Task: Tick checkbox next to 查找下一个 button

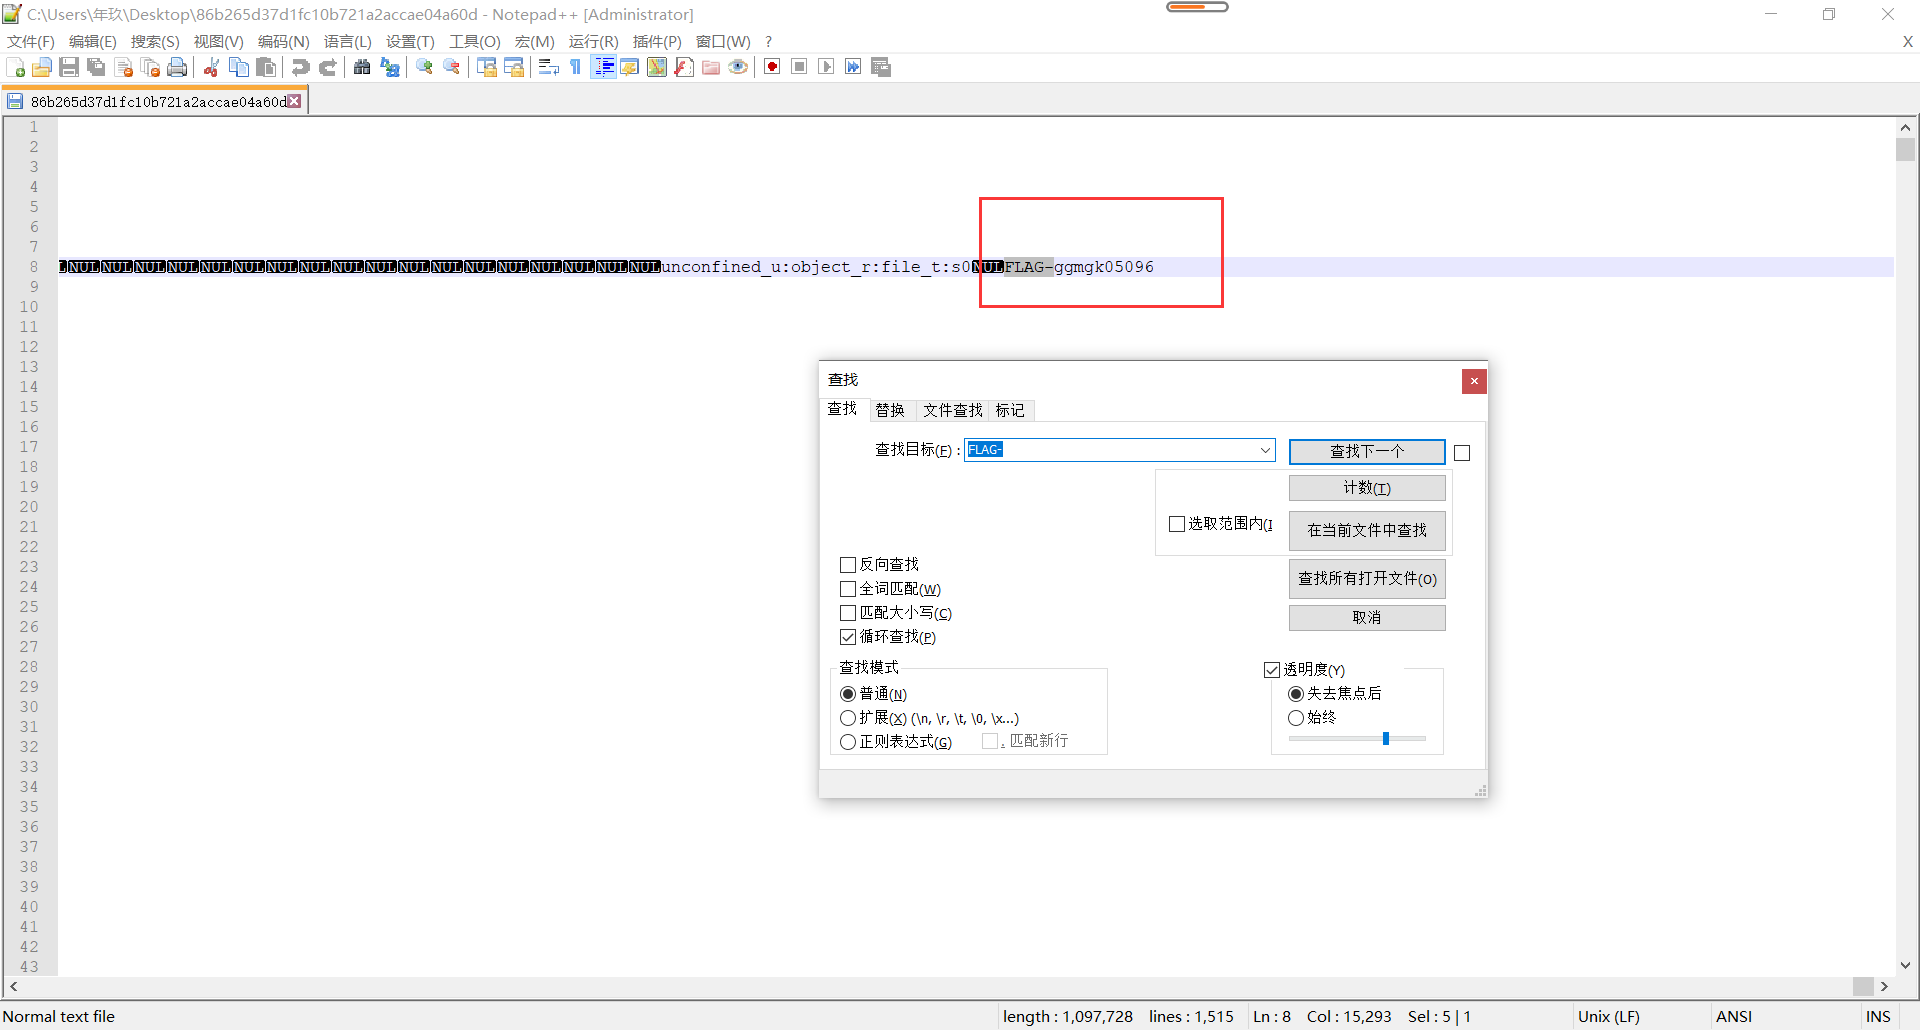Action: tap(1462, 453)
